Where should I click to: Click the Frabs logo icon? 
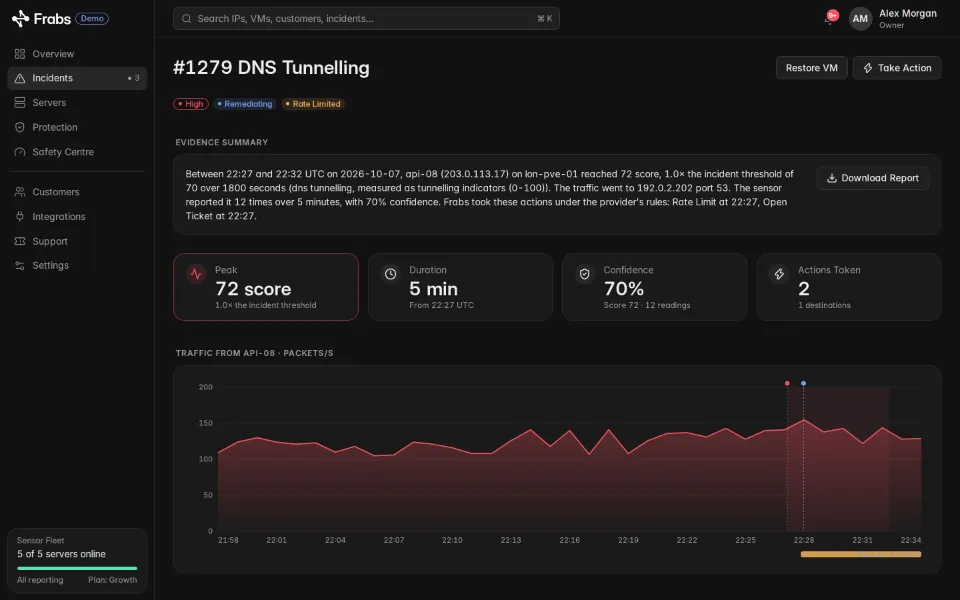[x=20, y=18]
